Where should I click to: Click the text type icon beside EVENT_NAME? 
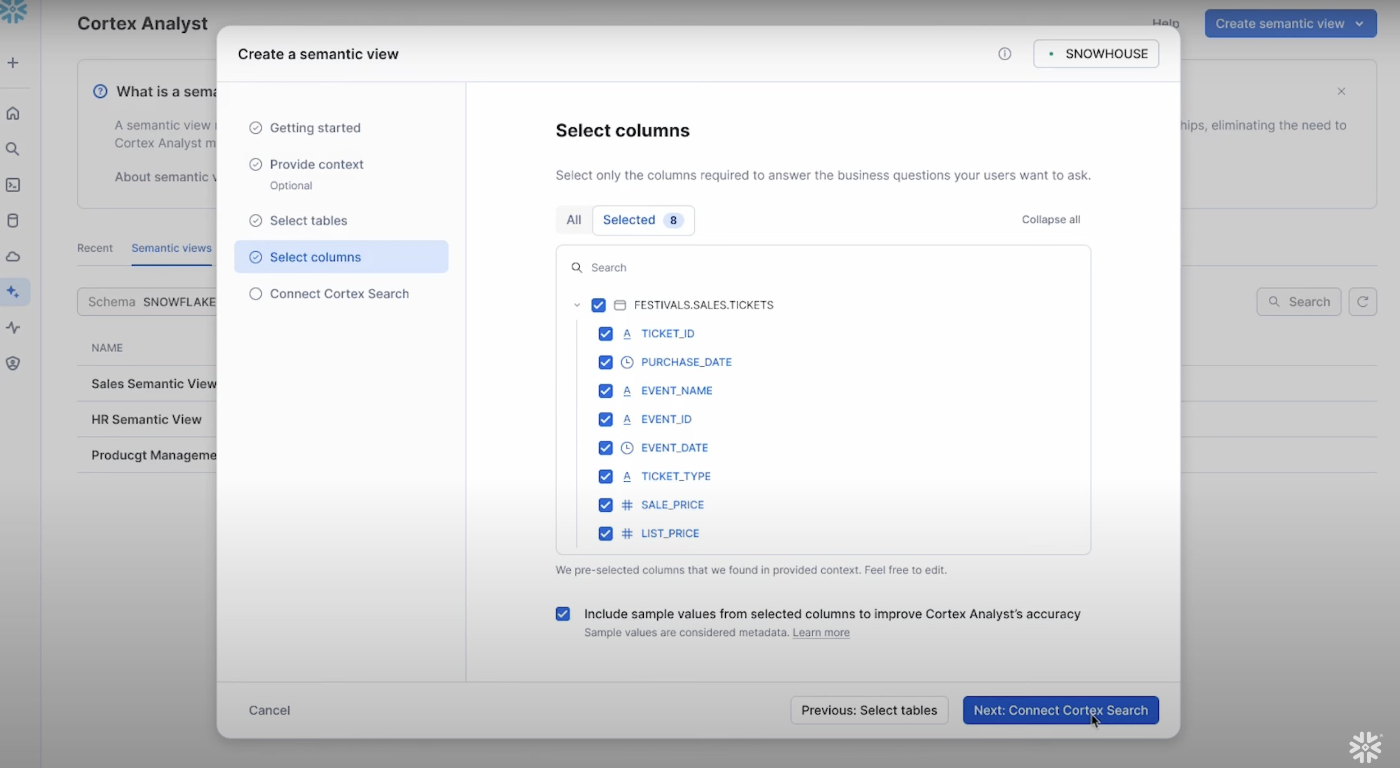coord(627,391)
